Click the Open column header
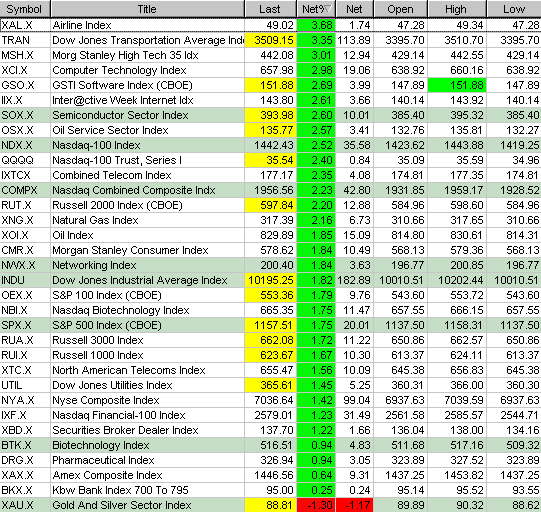Screen dimensions: 541x512 coord(401,9)
